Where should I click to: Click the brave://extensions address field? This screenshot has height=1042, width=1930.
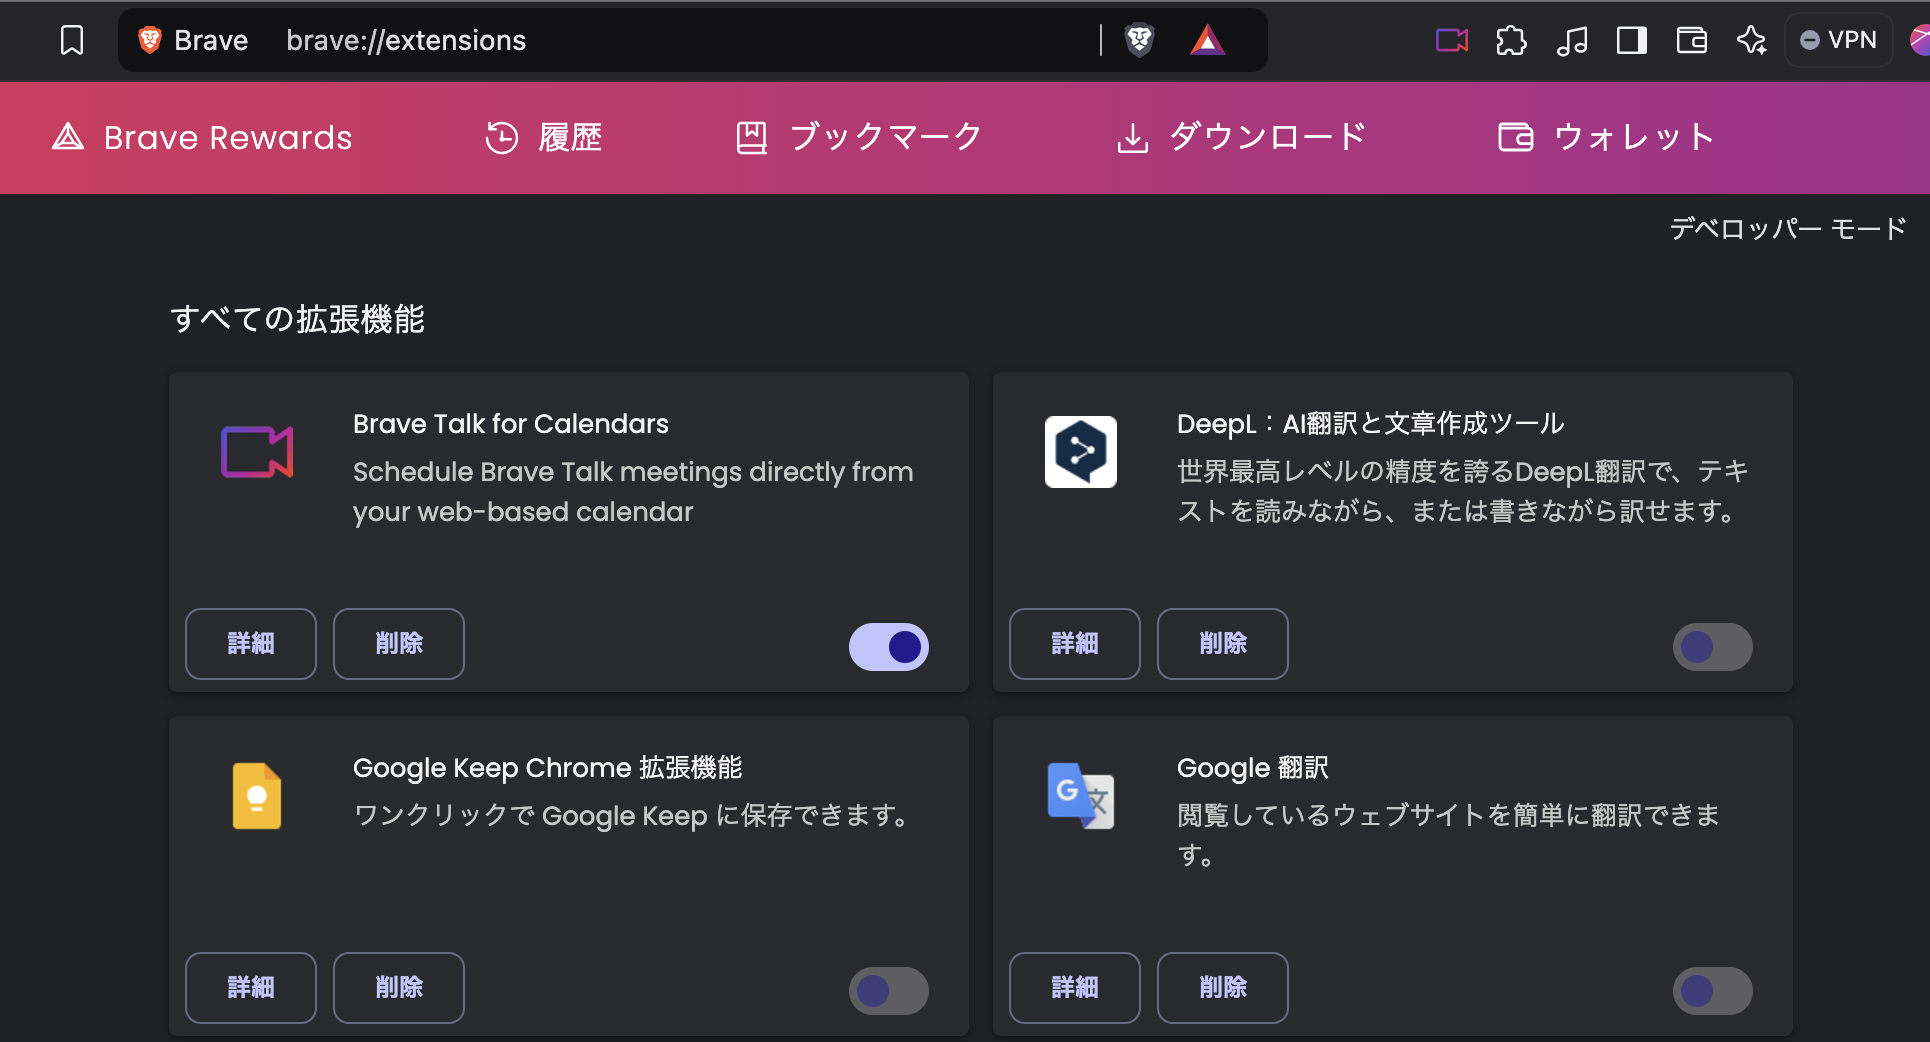(406, 40)
